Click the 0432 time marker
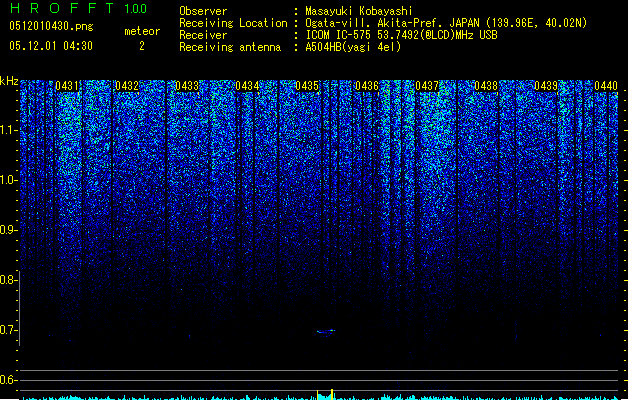The width and height of the screenshot is (629, 400). coord(127,86)
